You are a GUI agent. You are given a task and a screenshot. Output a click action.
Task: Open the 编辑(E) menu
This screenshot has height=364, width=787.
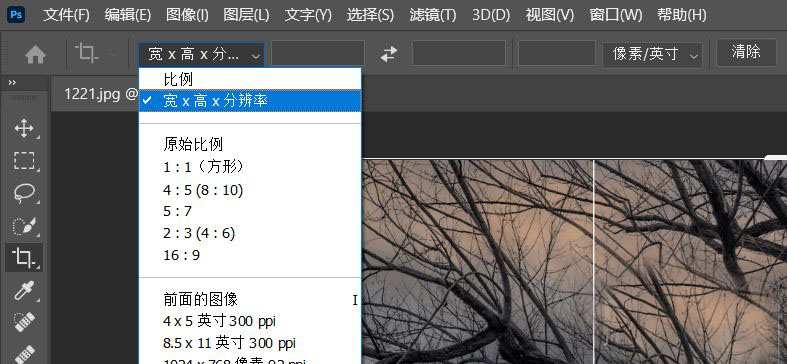[127, 15]
